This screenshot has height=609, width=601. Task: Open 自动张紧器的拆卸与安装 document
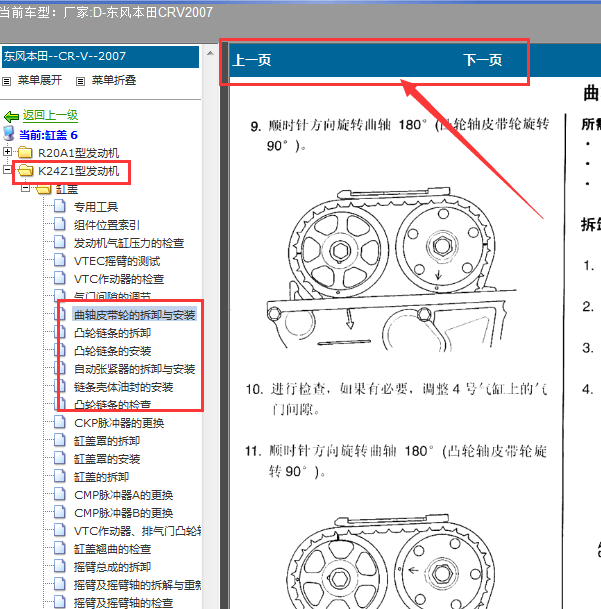coord(134,369)
